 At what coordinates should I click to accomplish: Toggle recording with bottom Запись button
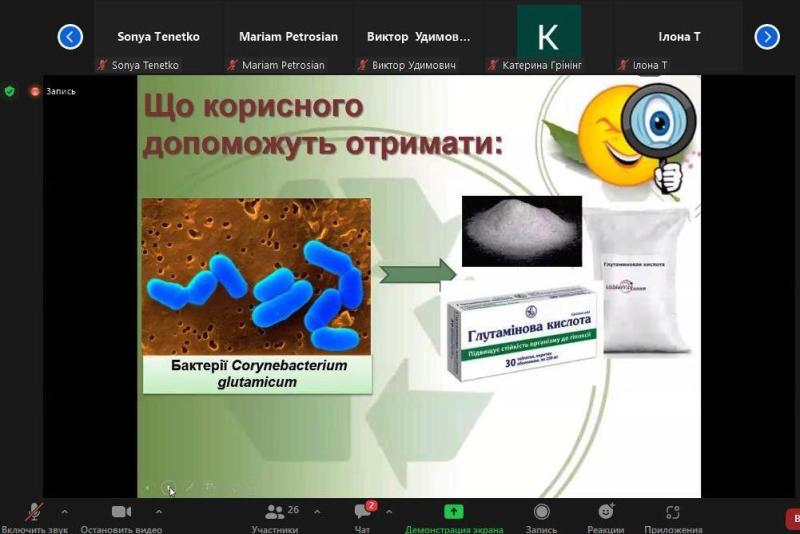click(541, 518)
